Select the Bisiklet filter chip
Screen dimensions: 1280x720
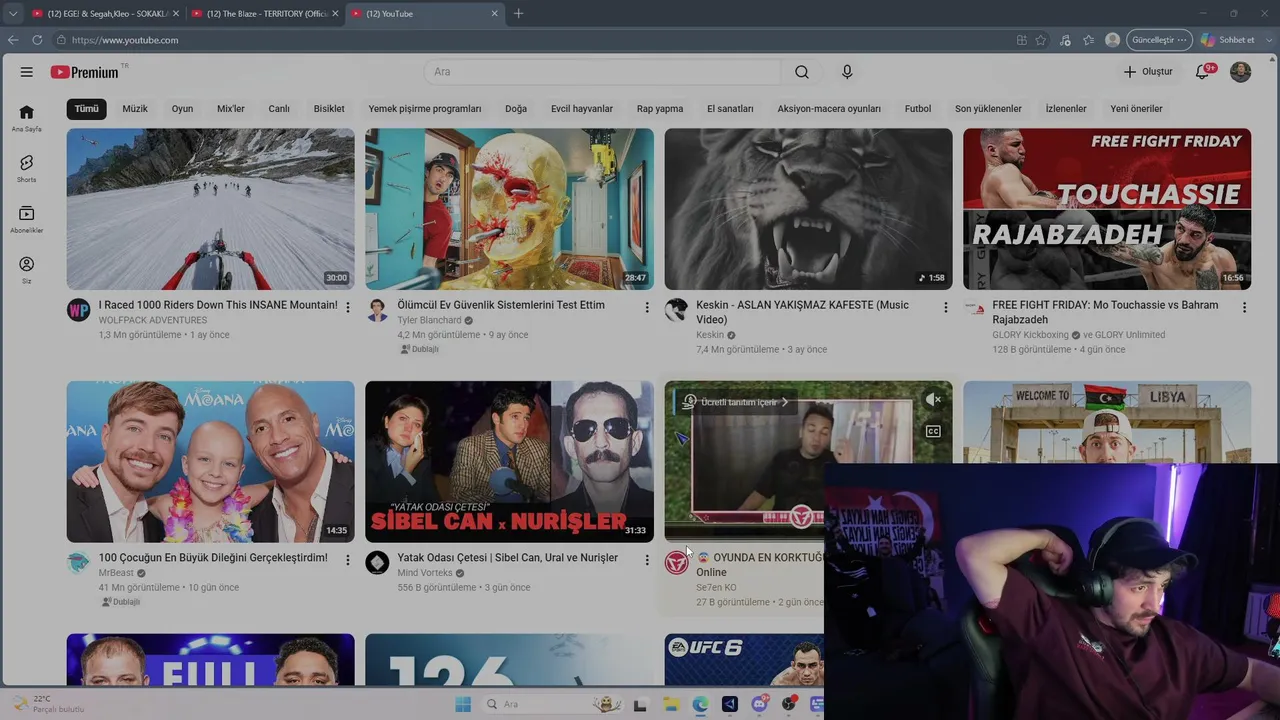[329, 109]
